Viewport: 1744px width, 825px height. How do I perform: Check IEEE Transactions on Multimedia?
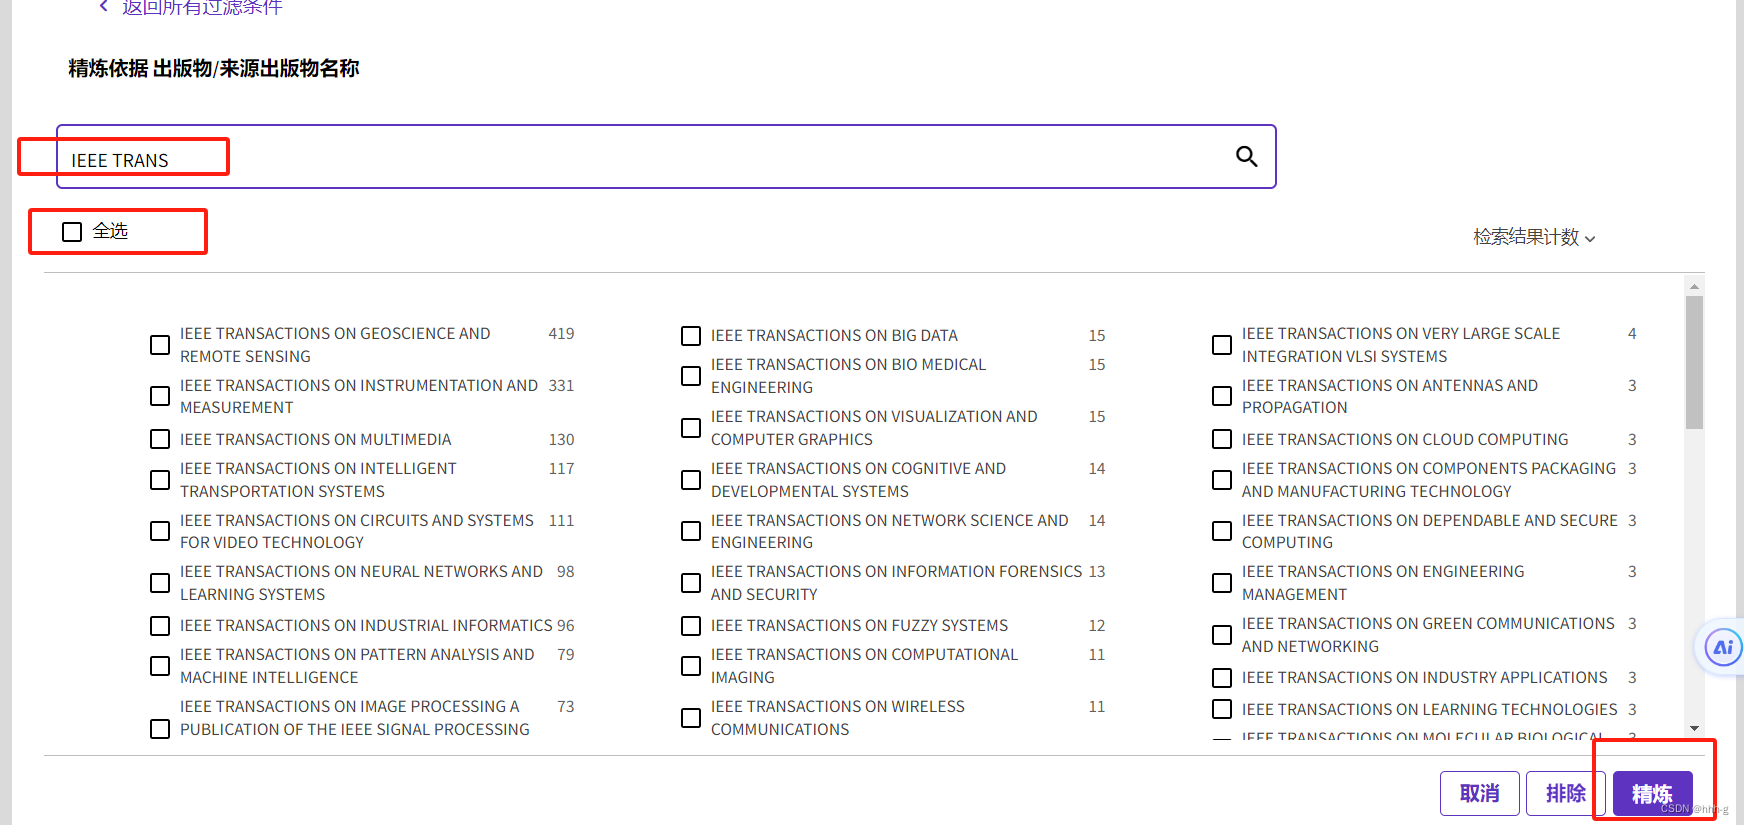(160, 439)
